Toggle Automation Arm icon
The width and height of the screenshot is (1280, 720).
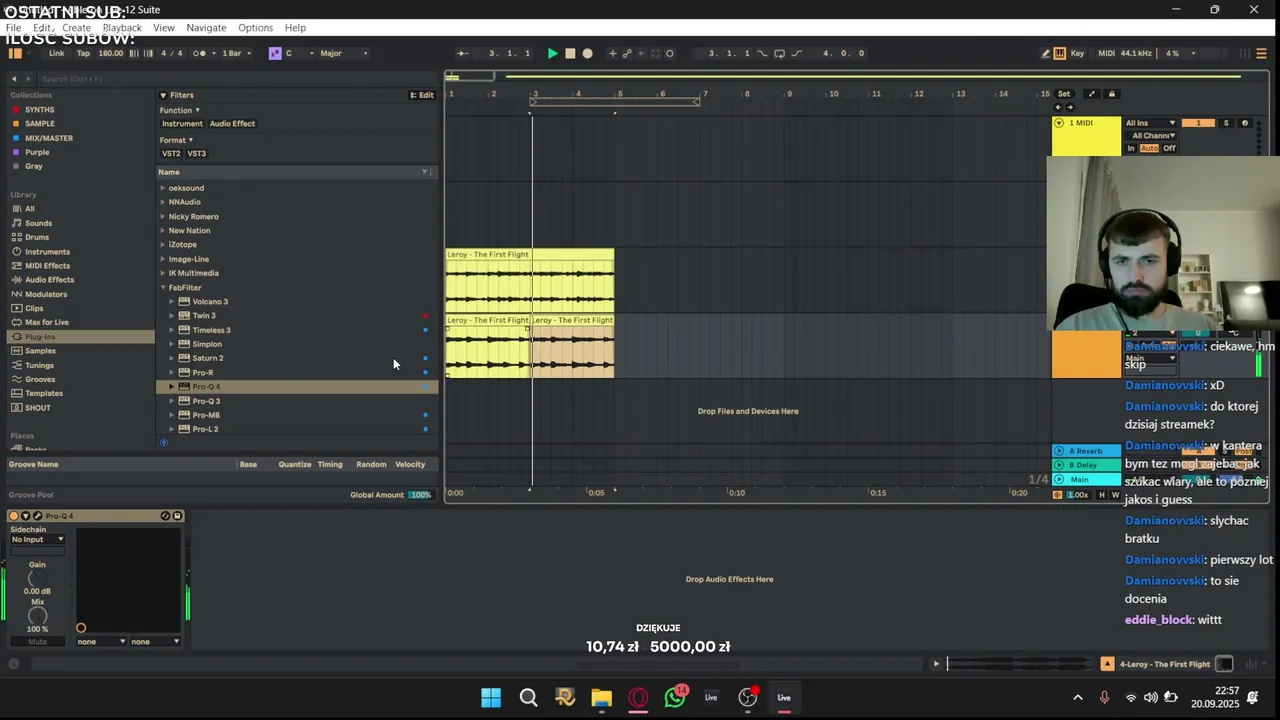coord(627,53)
